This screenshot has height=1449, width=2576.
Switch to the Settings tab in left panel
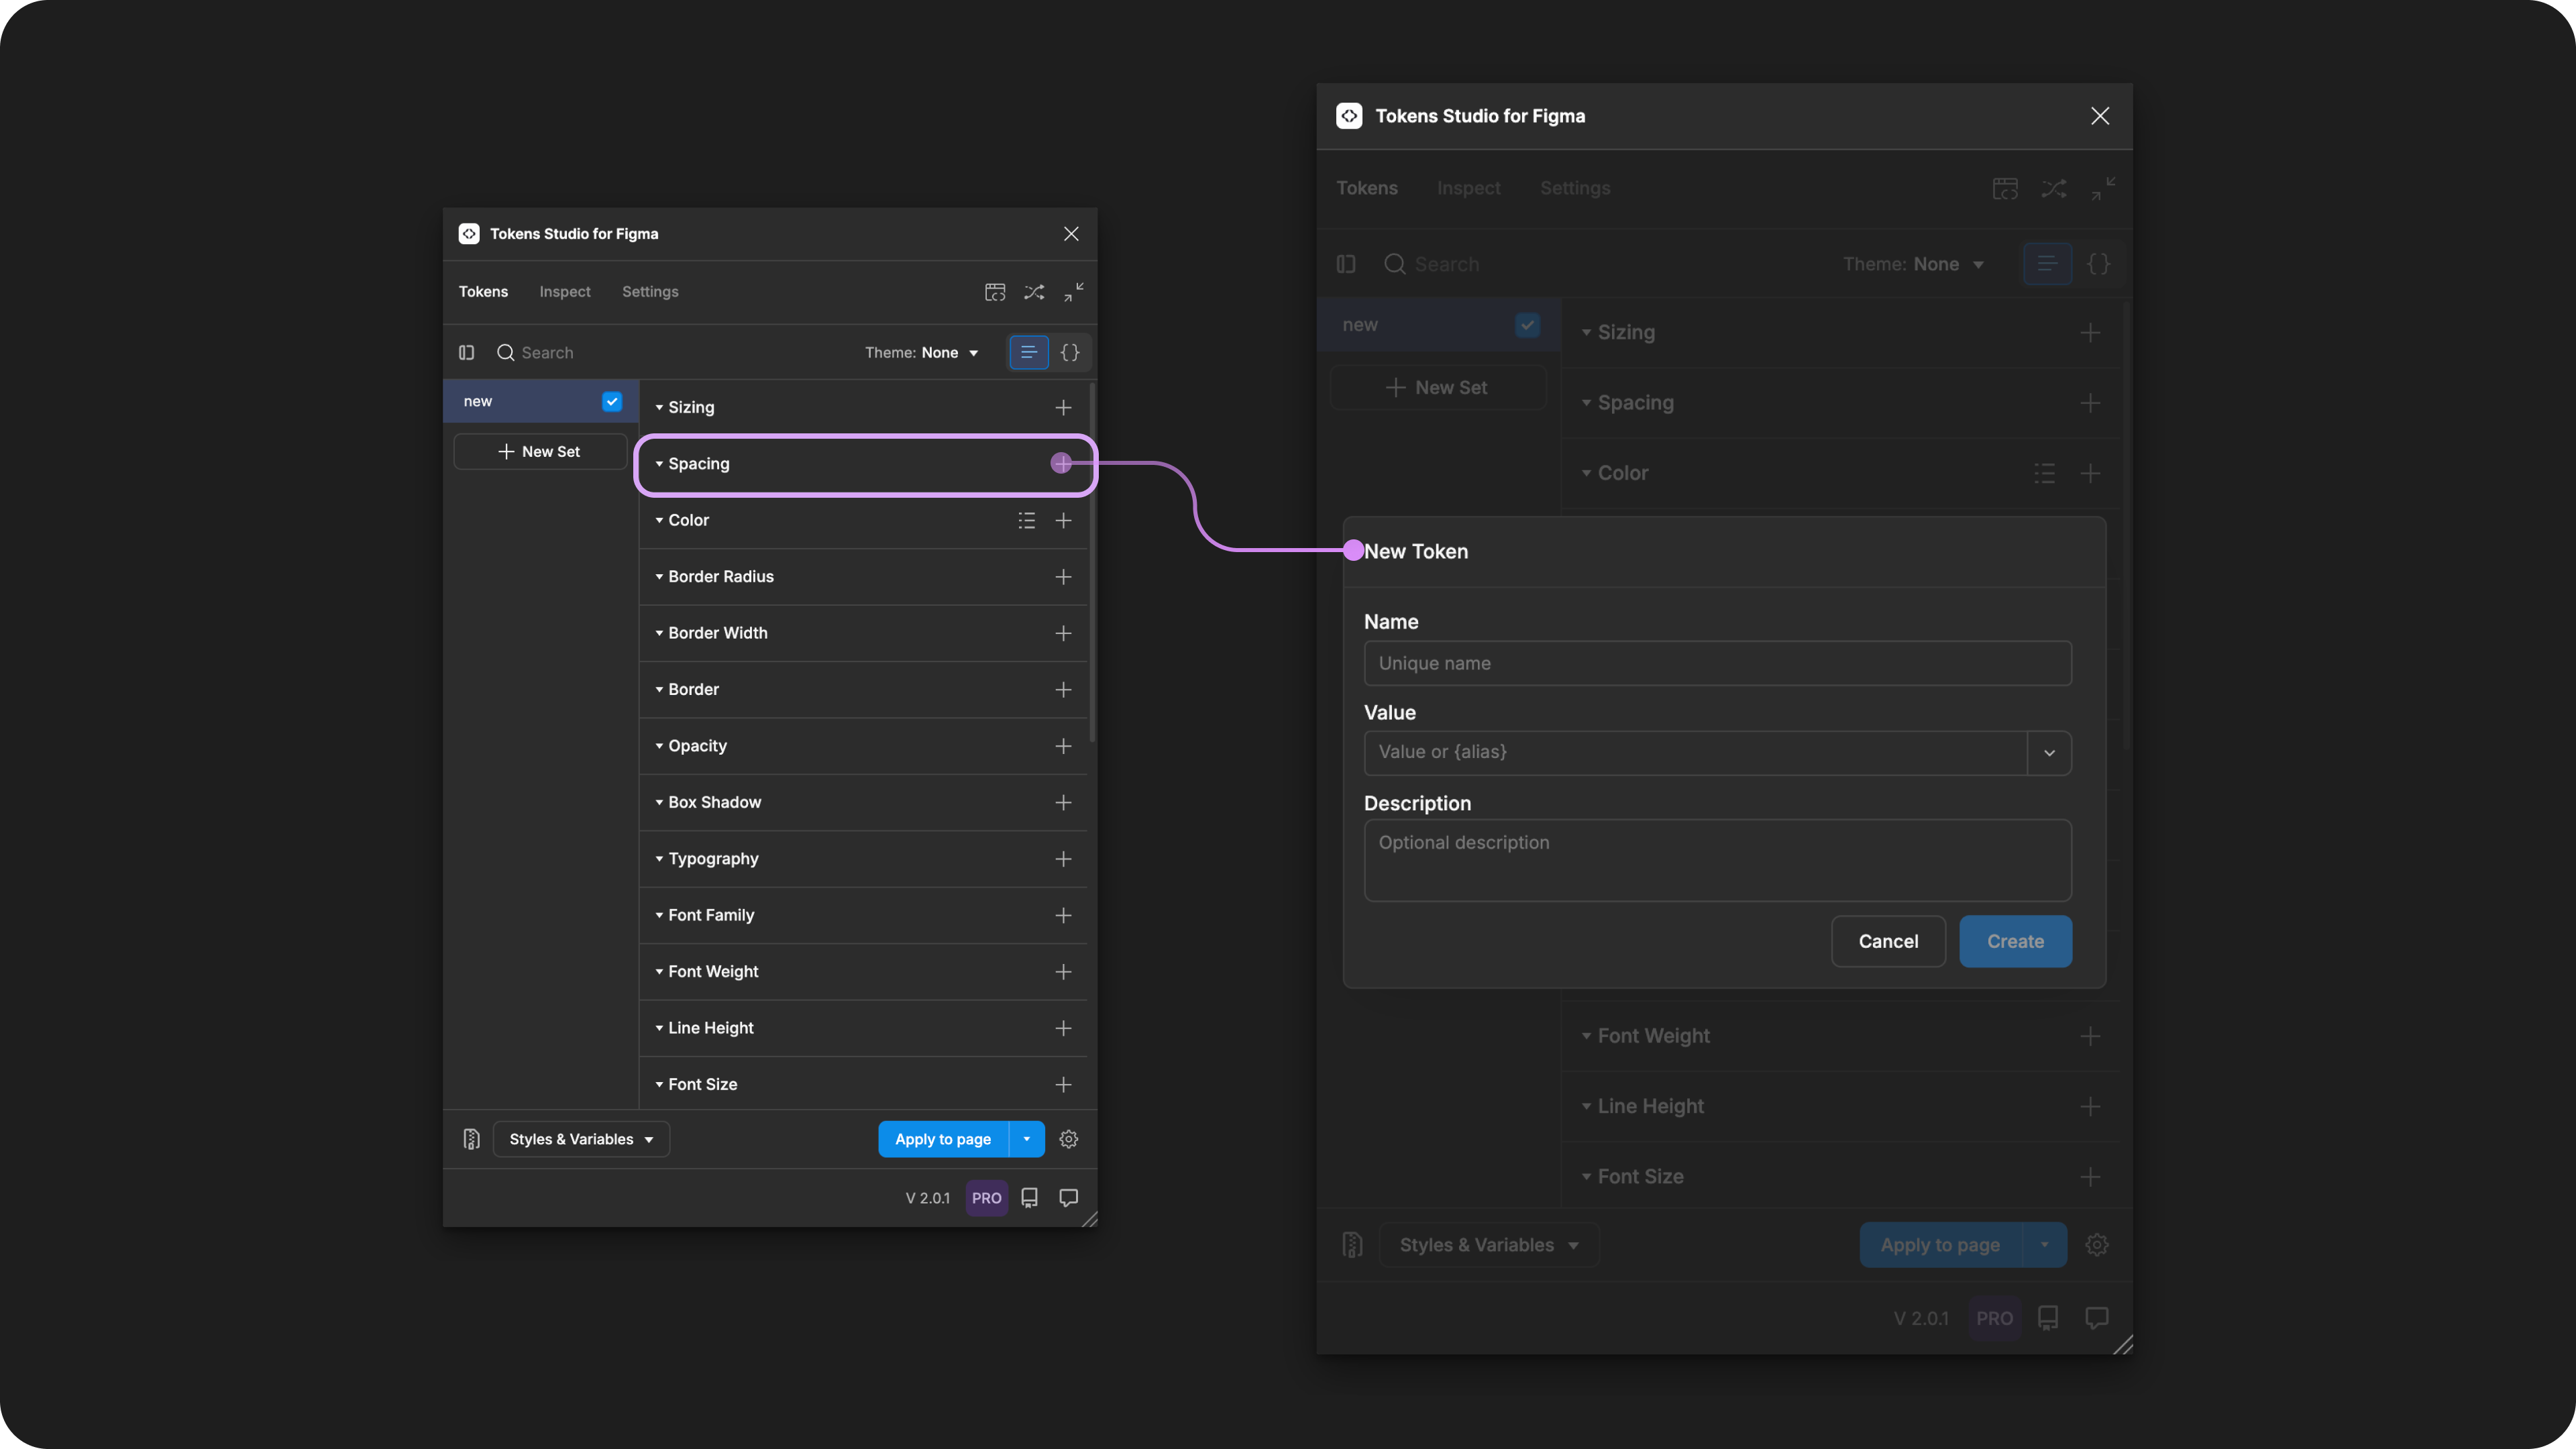[x=650, y=292]
